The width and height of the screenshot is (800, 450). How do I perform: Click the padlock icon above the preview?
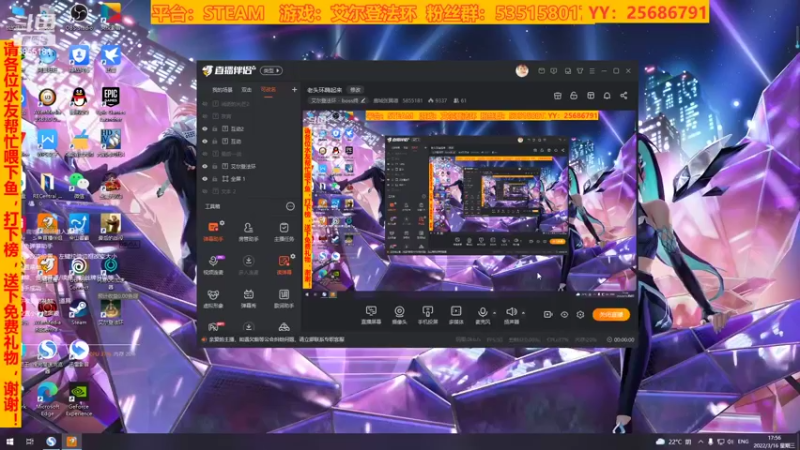point(573,95)
